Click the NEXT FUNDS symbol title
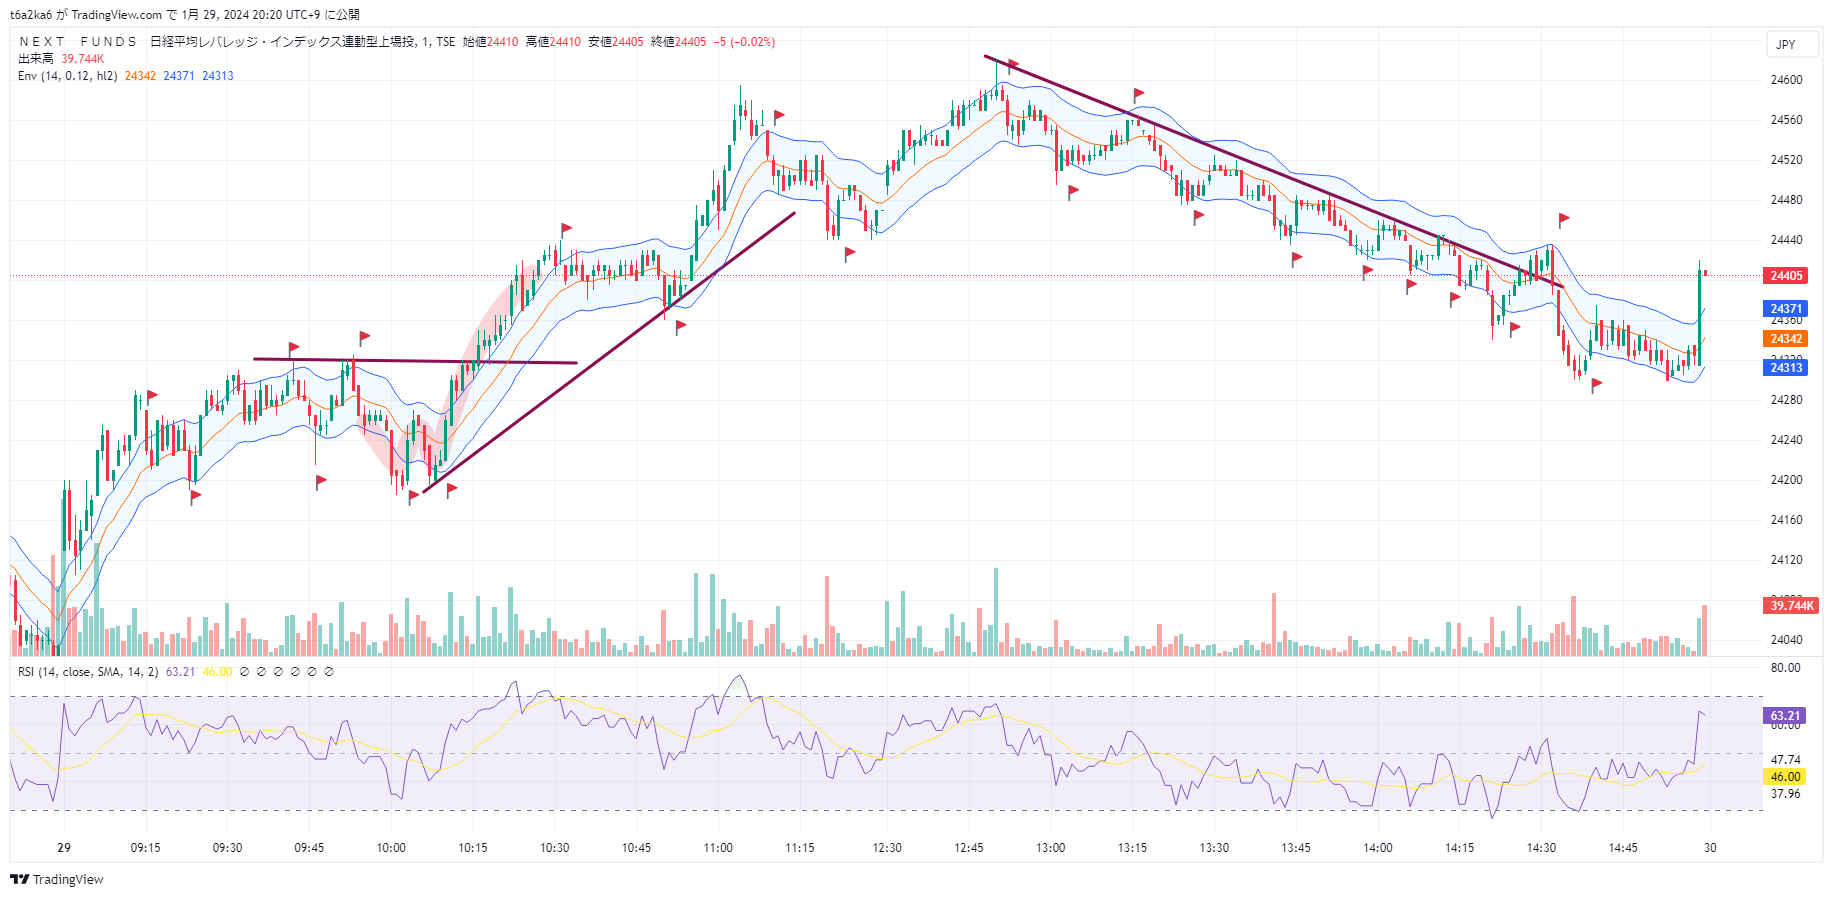1833x897 pixels. (78, 42)
